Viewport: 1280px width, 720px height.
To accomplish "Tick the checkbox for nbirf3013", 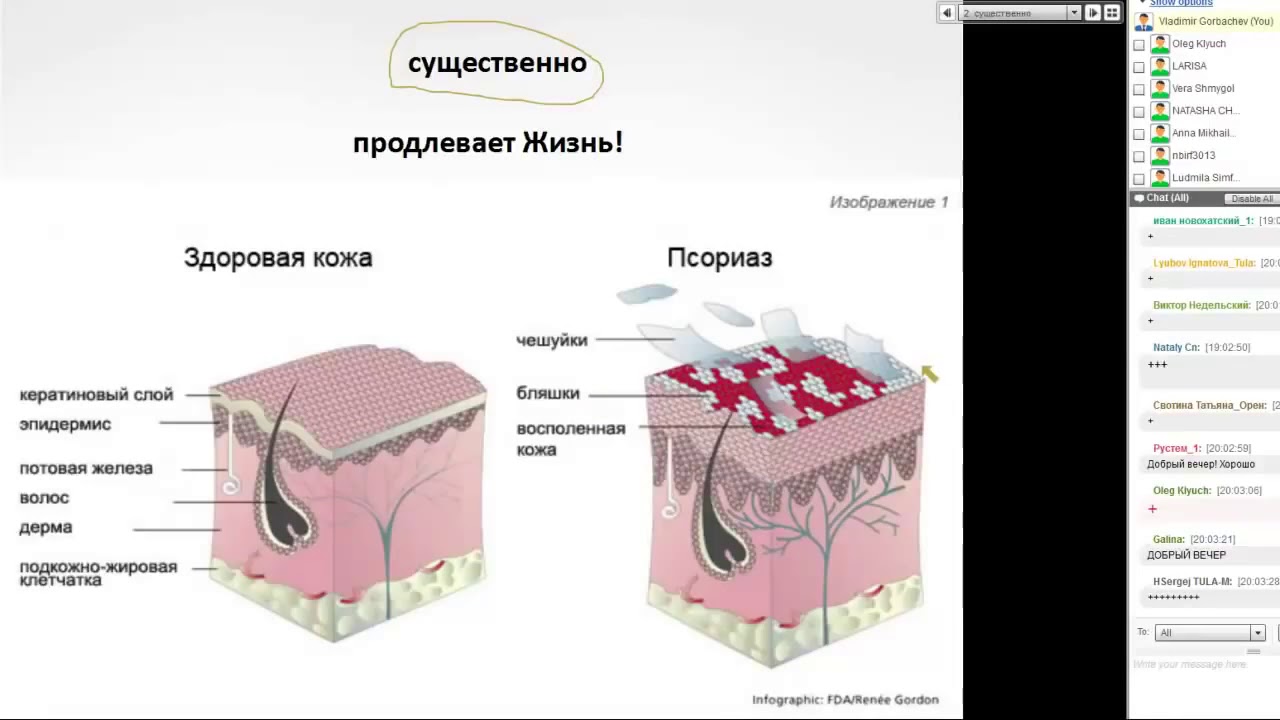I will click(1139, 157).
